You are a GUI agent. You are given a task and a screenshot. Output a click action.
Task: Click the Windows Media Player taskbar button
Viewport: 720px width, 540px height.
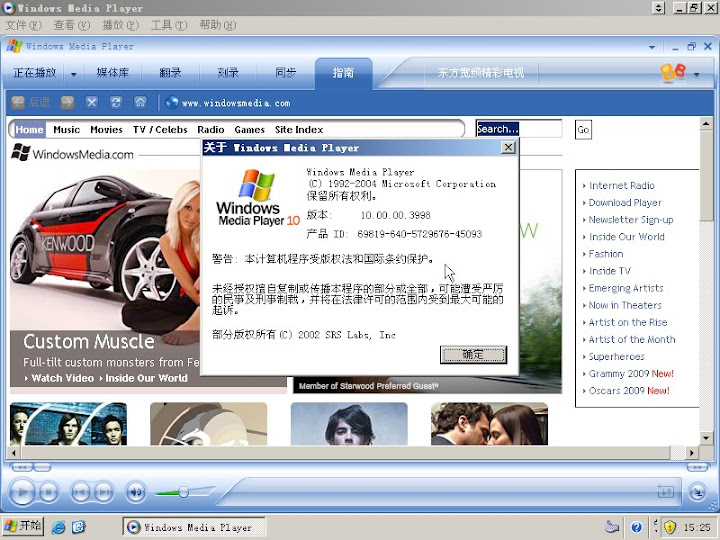click(194, 527)
